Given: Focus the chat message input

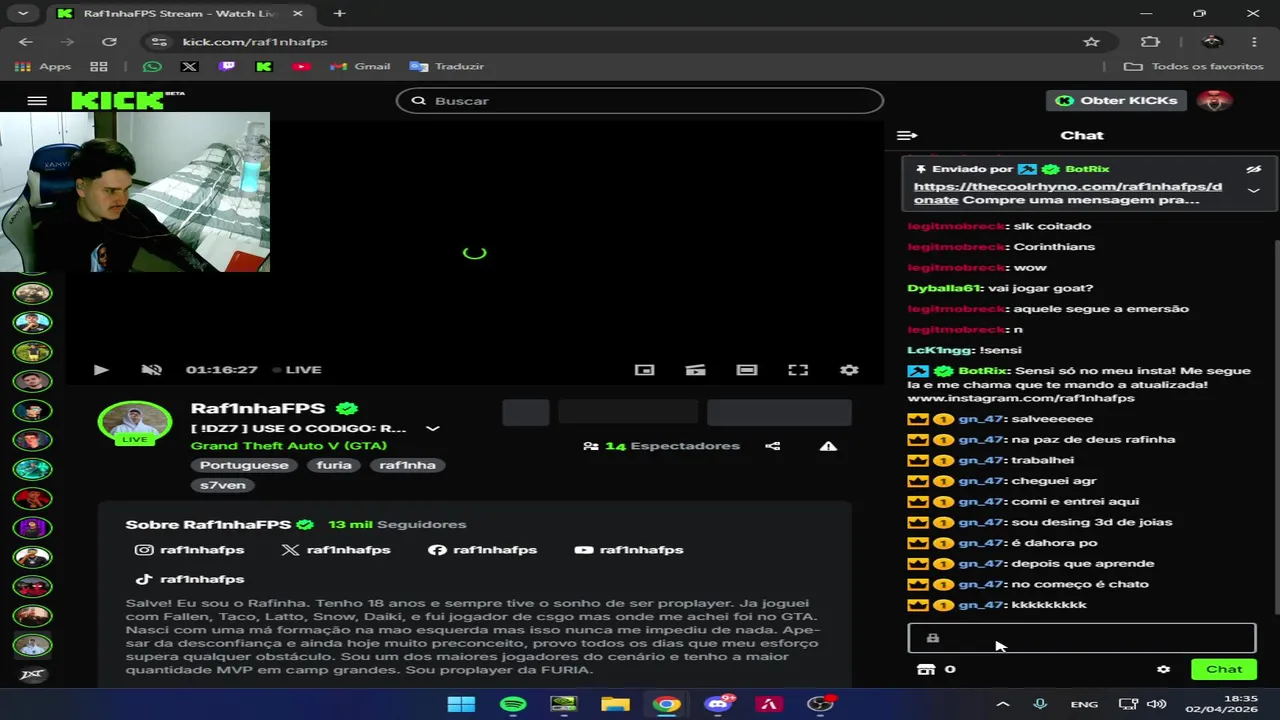Looking at the screenshot, I should (x=1081, y=638).
